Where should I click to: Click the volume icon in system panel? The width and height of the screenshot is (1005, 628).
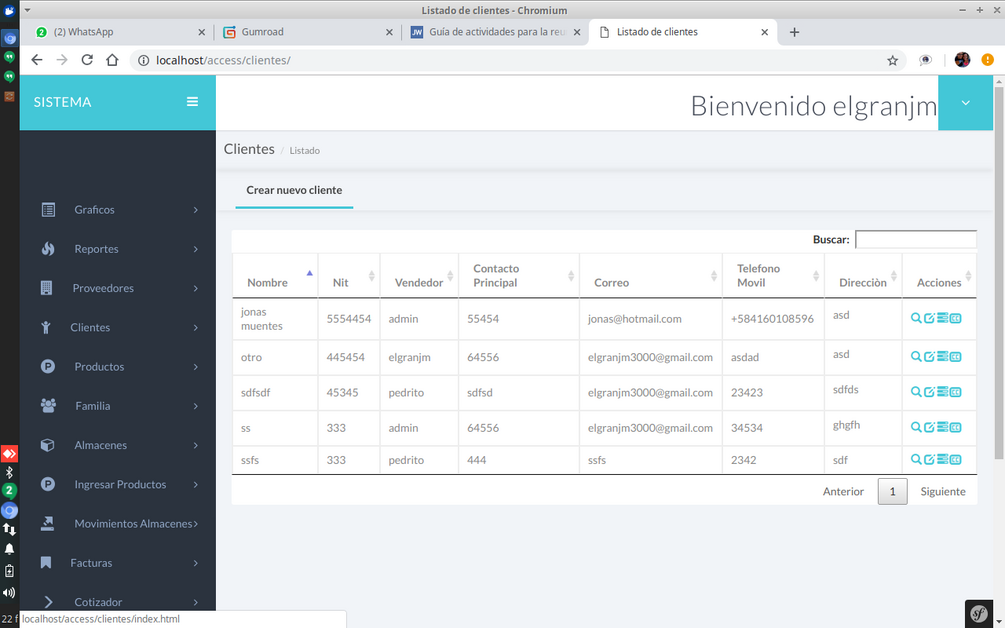(x=9, y=593)
